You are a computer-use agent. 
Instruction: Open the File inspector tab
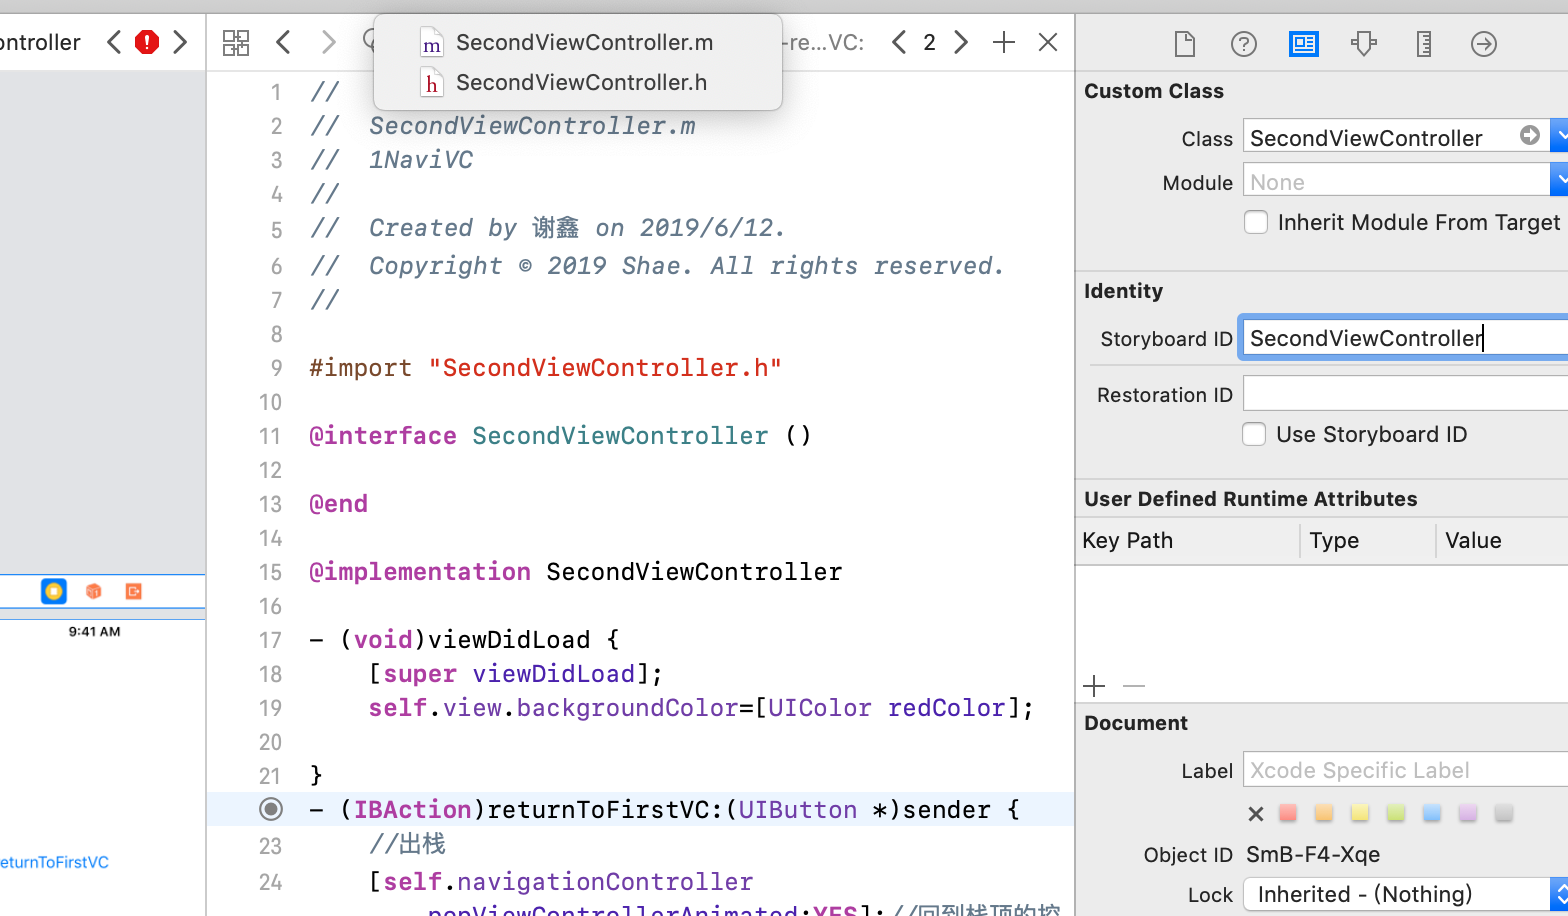[1184, 43]
